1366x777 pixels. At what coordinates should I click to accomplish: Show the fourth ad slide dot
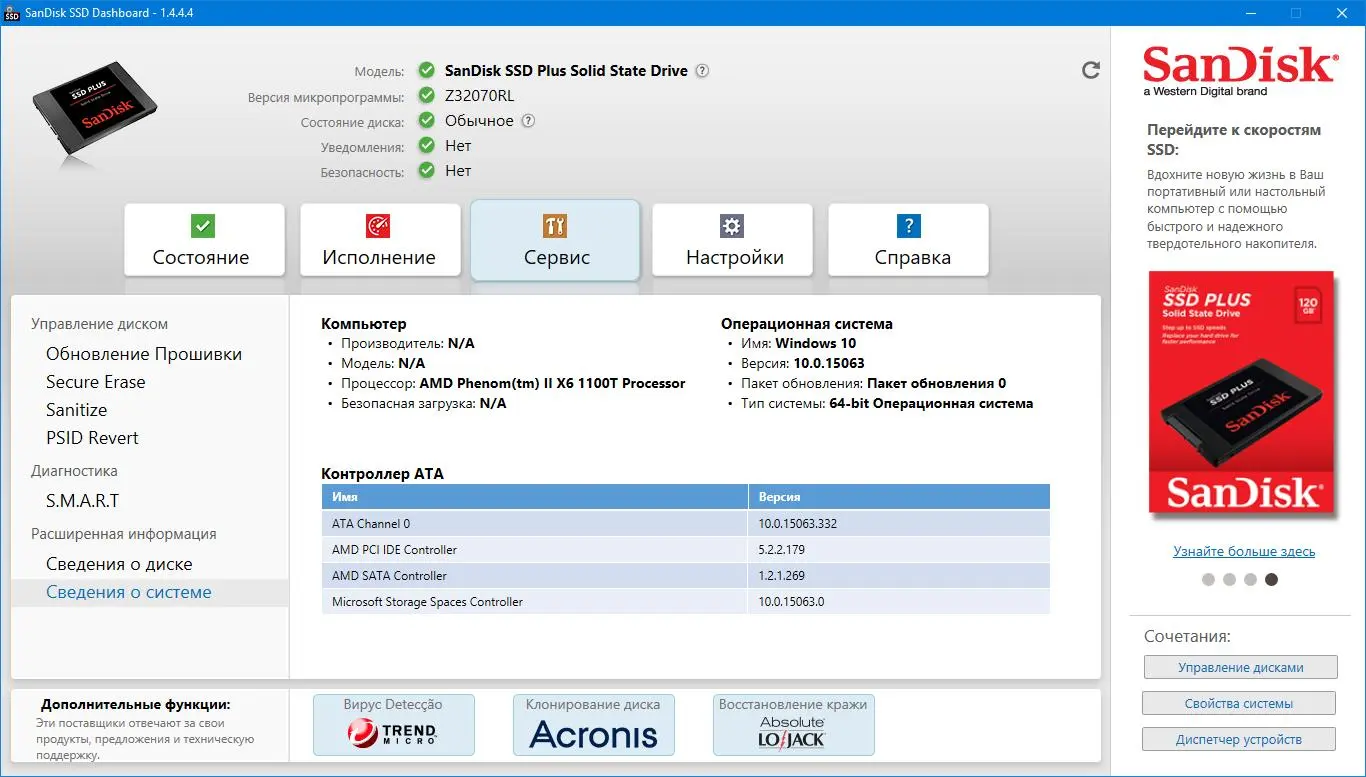tap(1271, 579)
